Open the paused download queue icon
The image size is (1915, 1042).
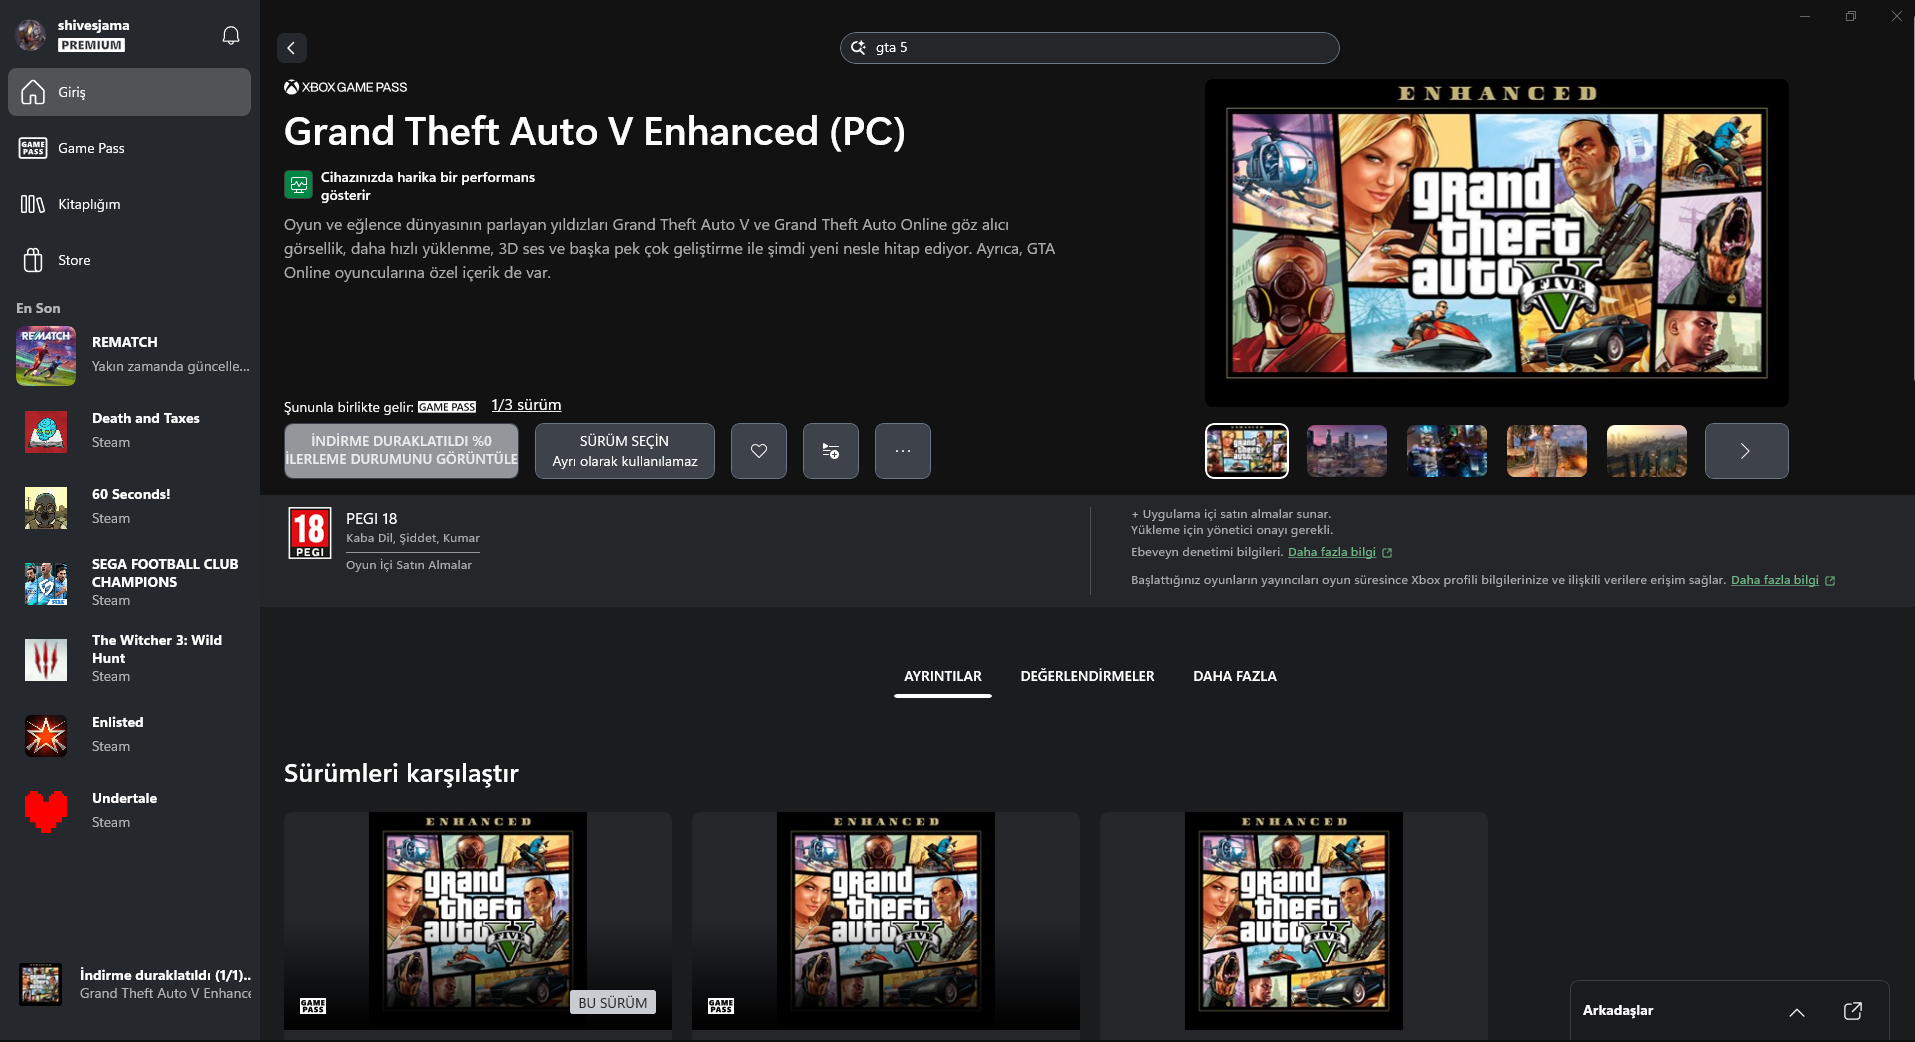41,984
